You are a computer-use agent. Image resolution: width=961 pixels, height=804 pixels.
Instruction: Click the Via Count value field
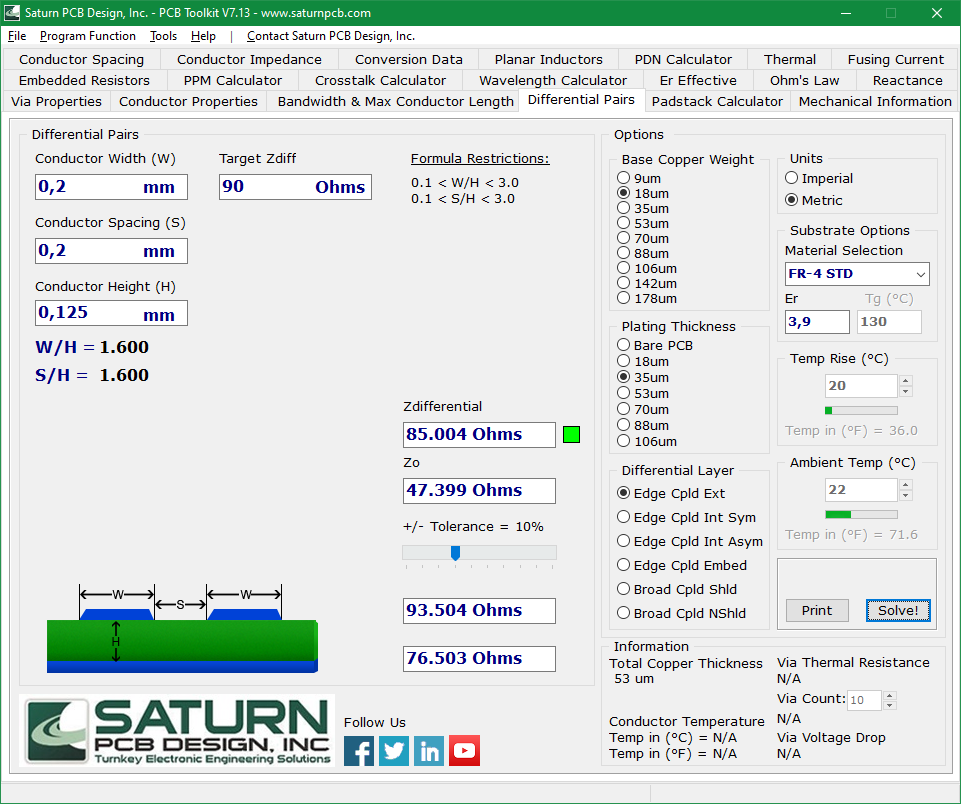click(864, 700)
